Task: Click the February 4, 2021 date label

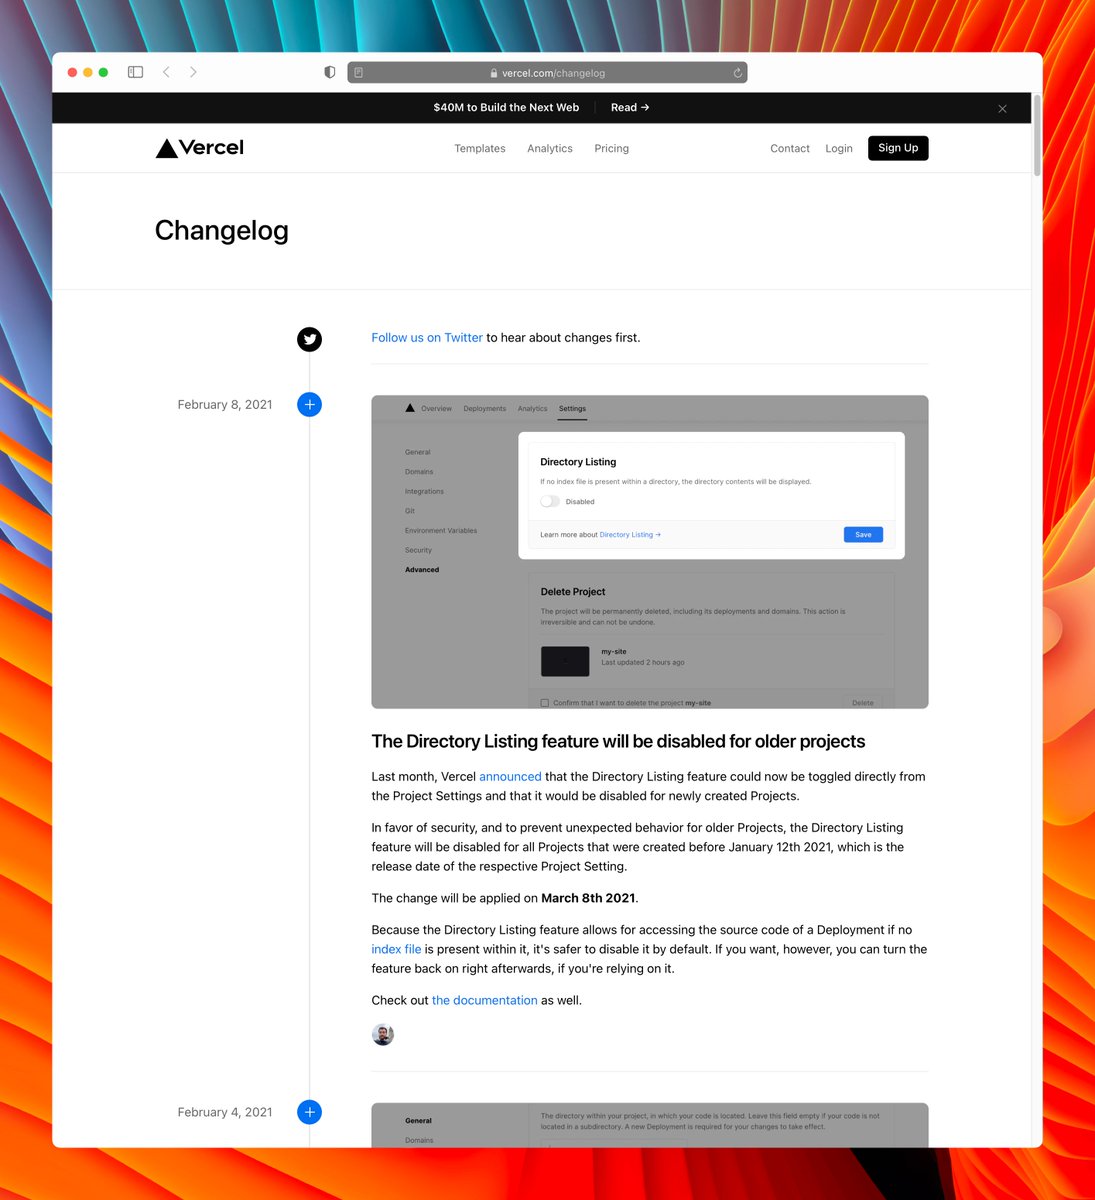Action: pyautogui.click(x=225, y=1112)
